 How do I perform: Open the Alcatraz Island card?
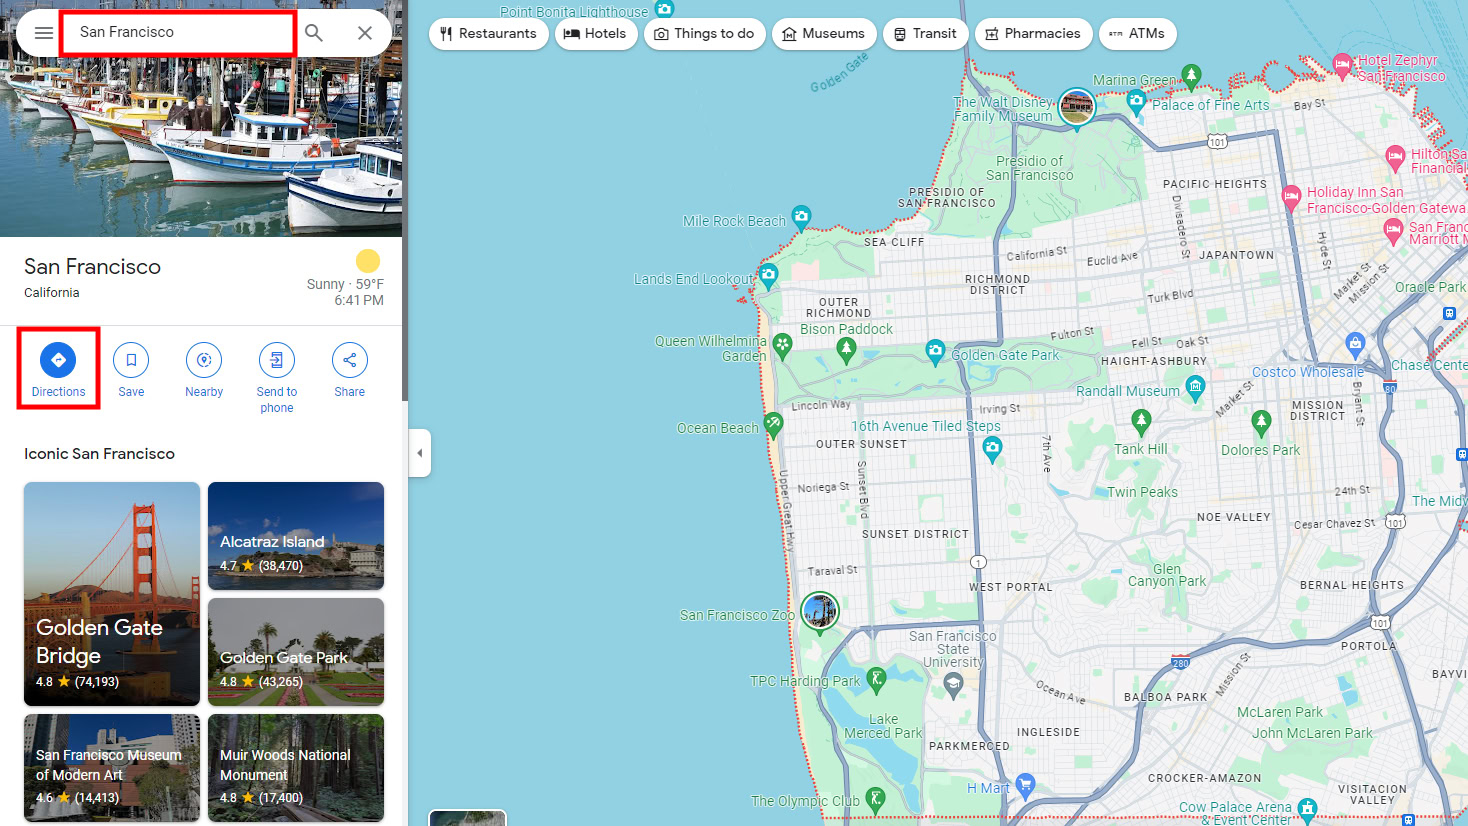click(x=296, y=536)
